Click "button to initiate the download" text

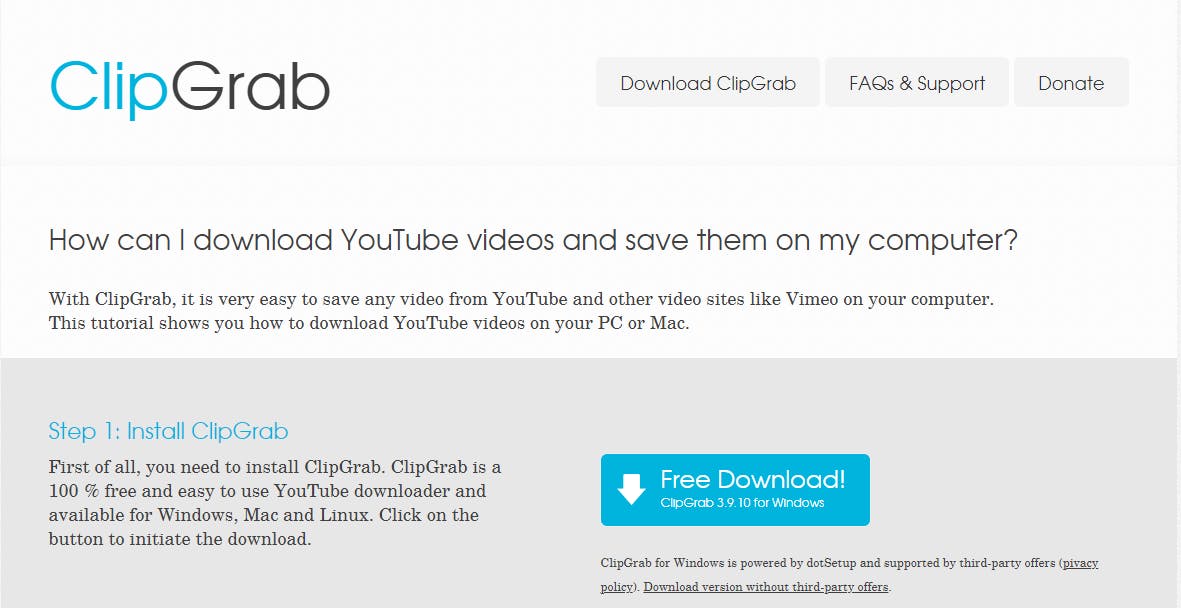pyautogui.click(x=180, y=539)
